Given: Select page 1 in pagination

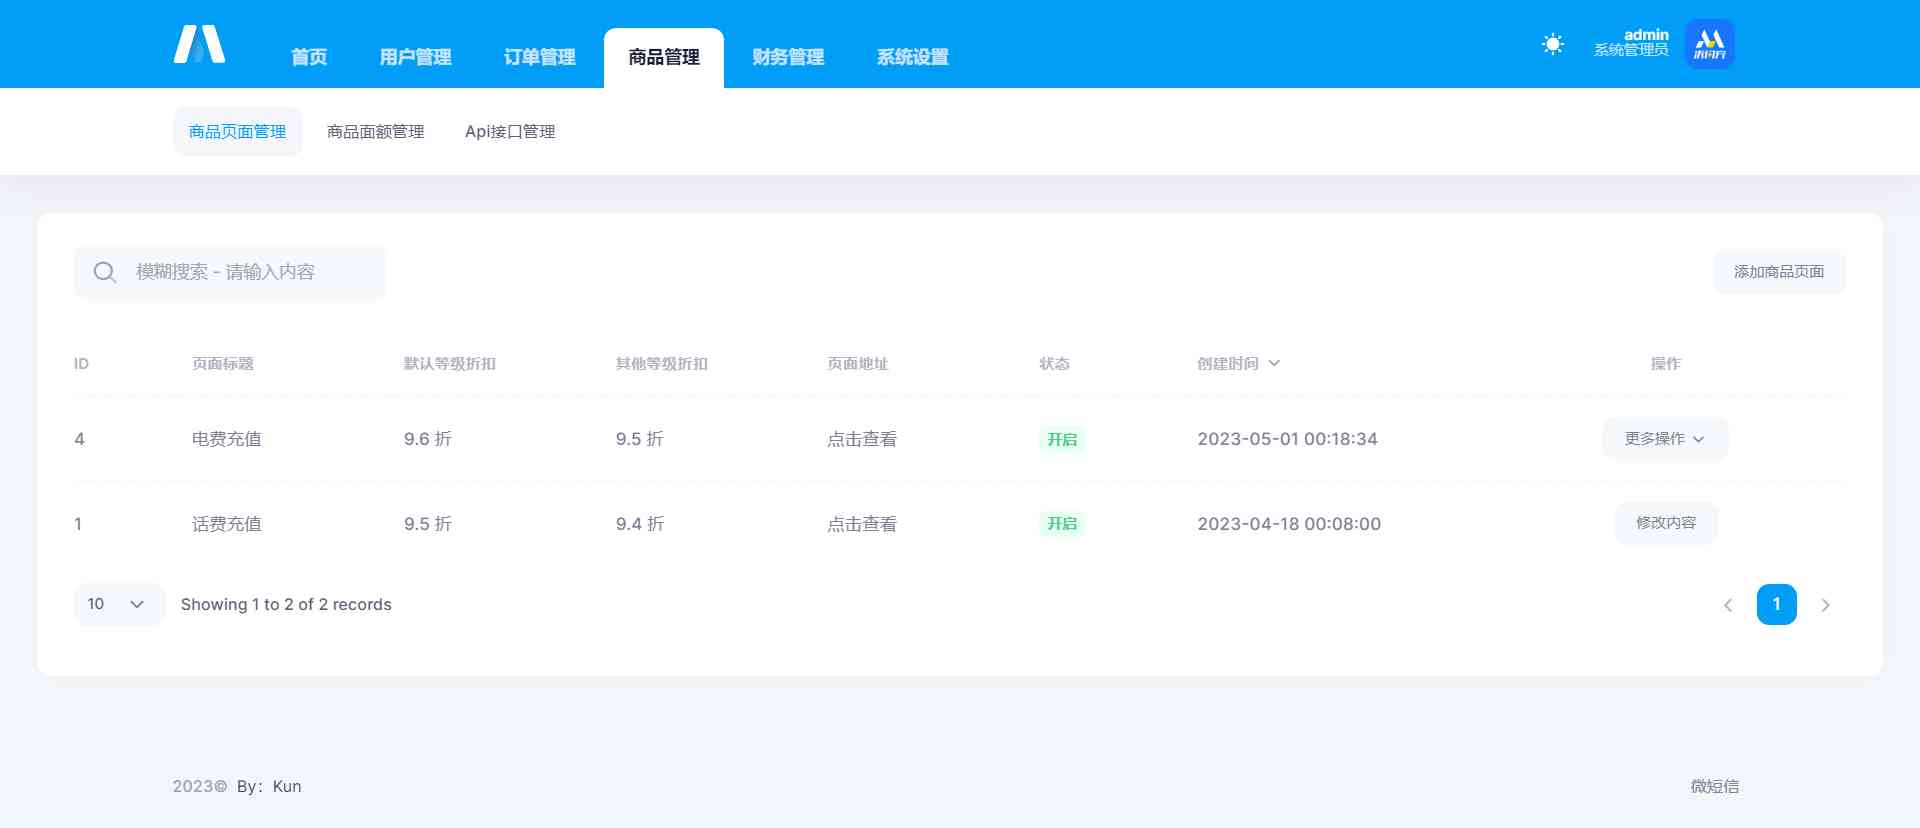Looking at the screenshot, I should point(1776,604).
